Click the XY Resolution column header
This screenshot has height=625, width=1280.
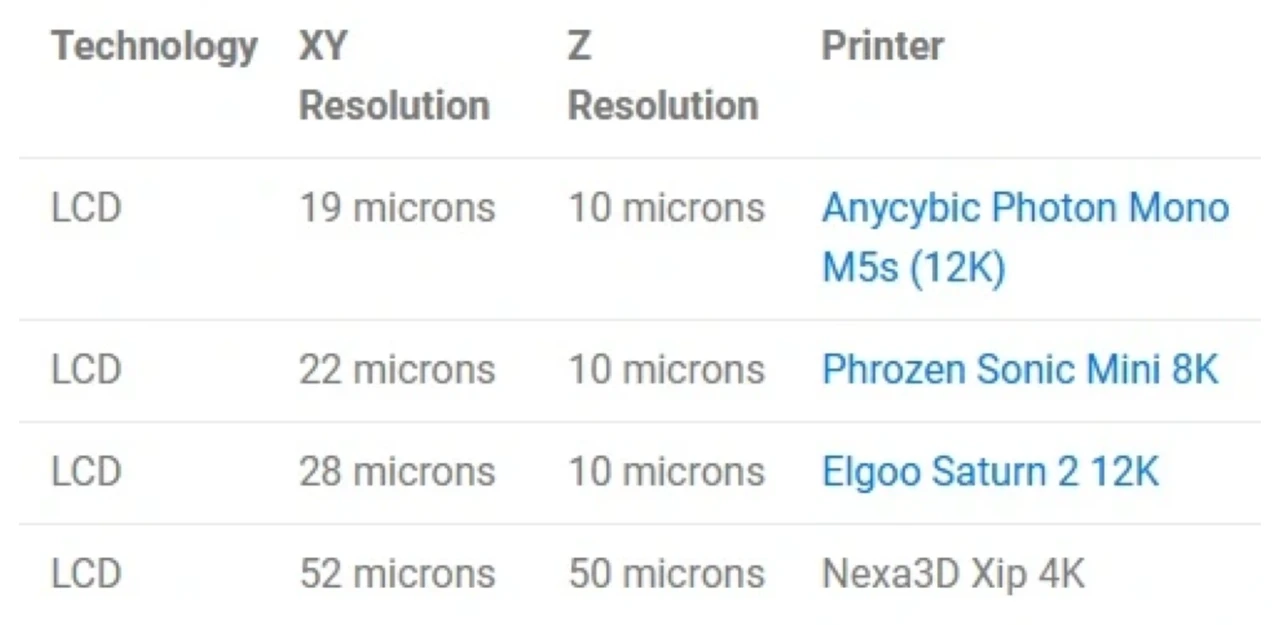point(395,75)
